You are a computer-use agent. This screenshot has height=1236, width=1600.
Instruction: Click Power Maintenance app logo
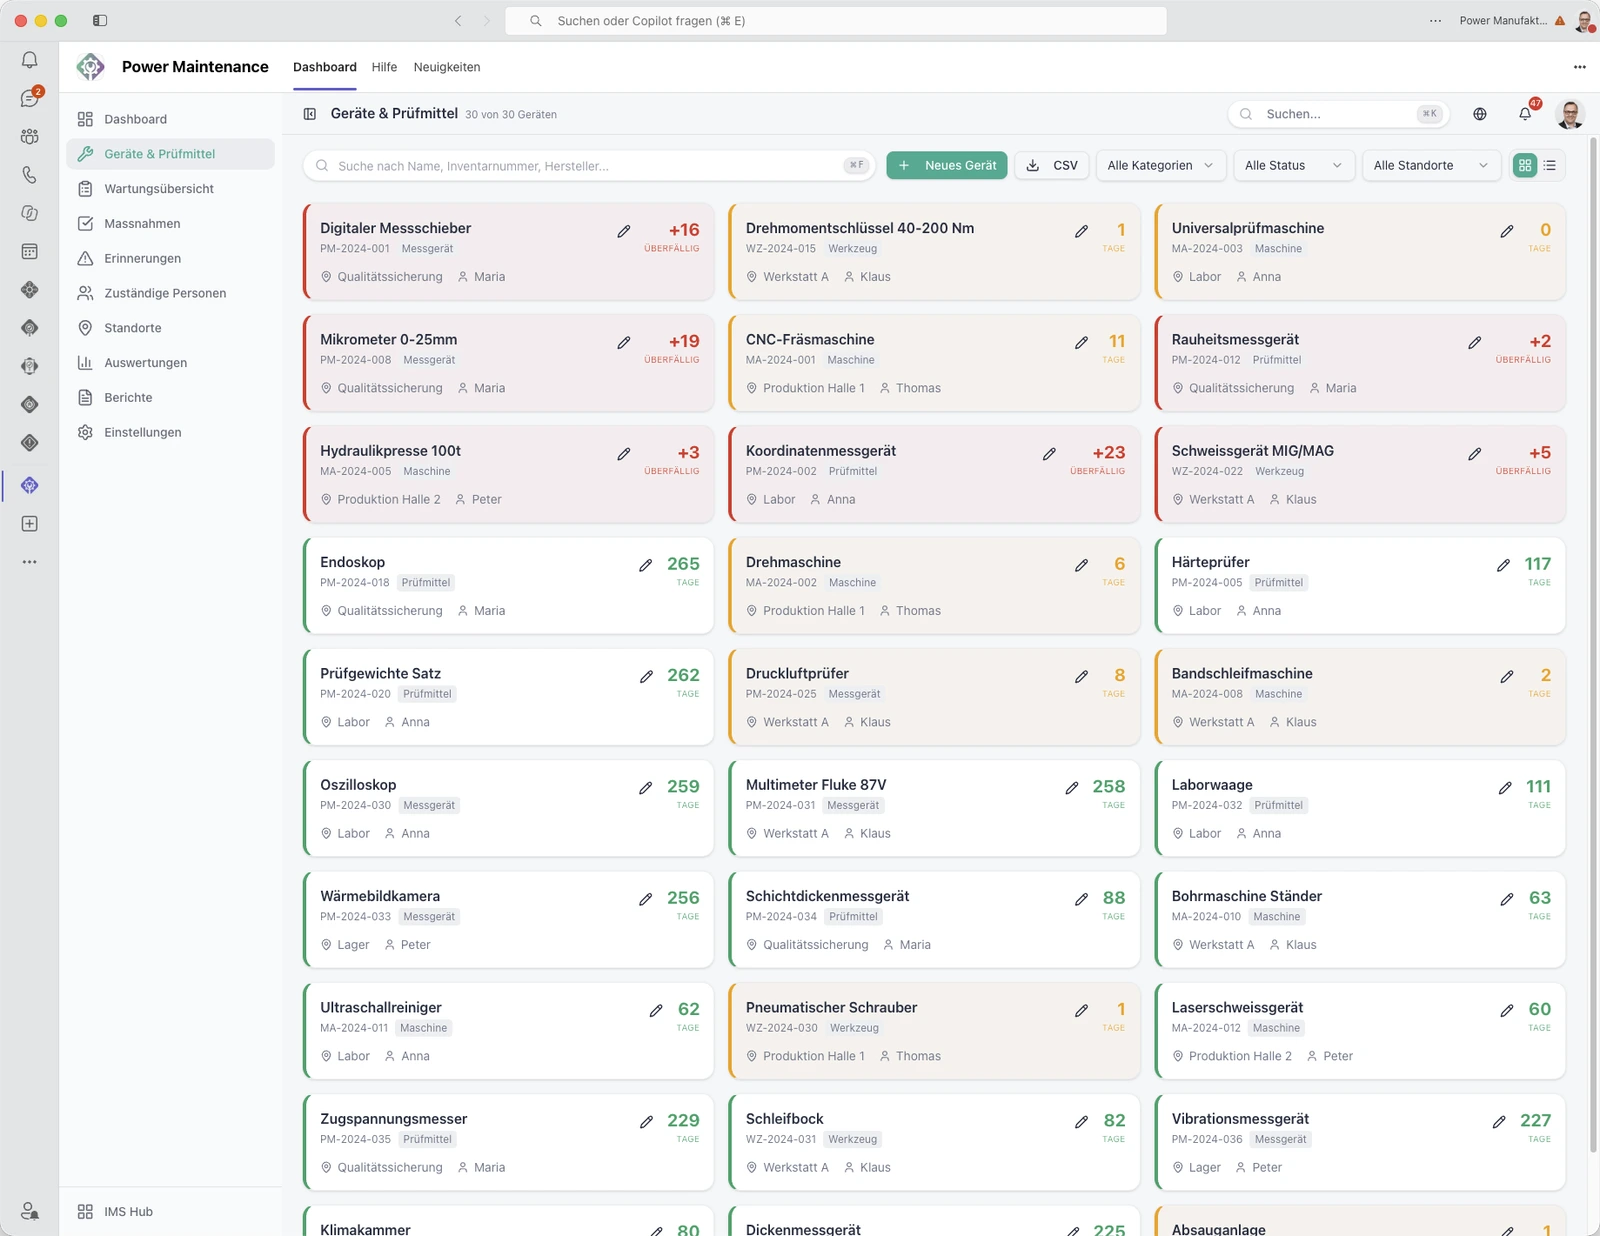click(91, 67)
